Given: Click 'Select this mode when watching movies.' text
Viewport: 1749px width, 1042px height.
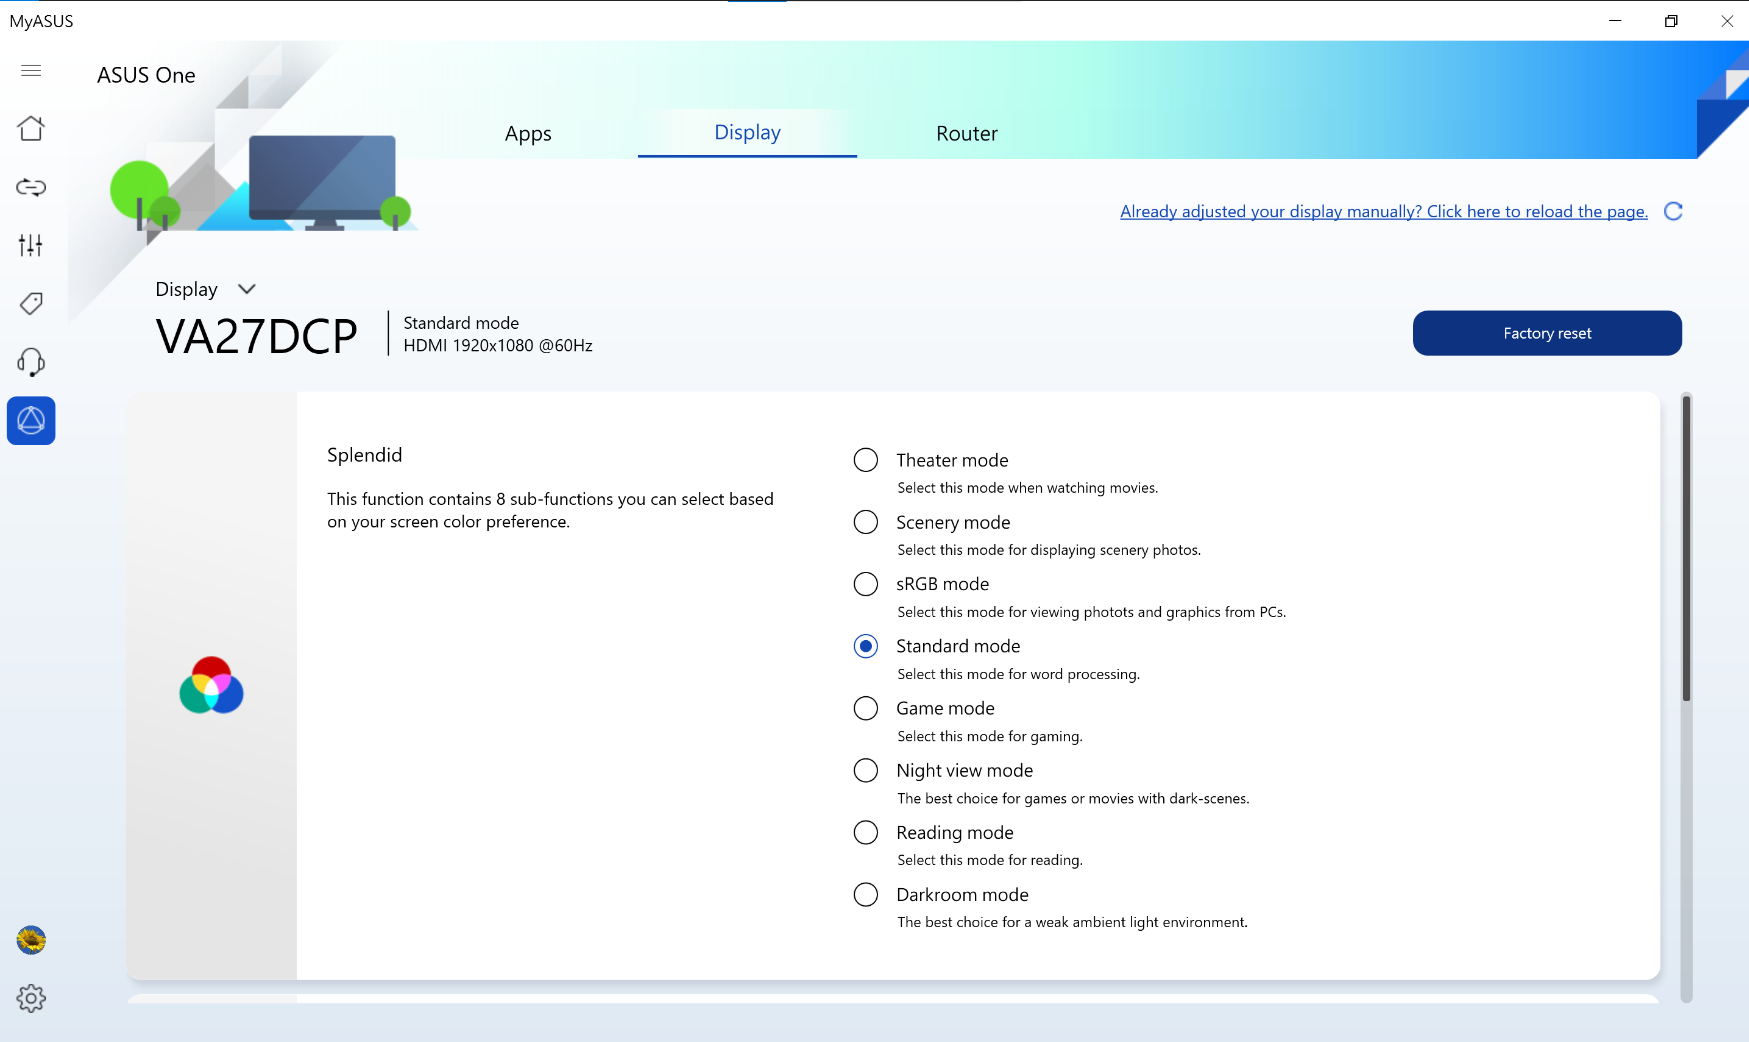Looking at the screenshot, I should 1028,488.
